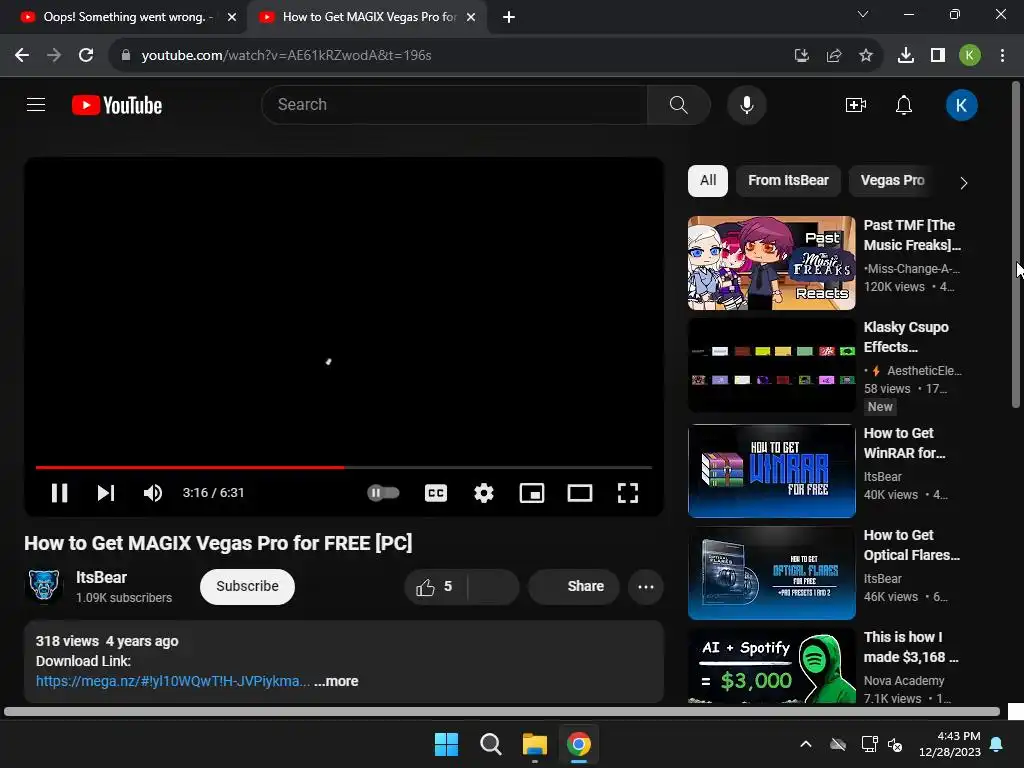The image size is (1024, 768).
Task: Open This is how I made $3,168 title
Action: (911, 647)
